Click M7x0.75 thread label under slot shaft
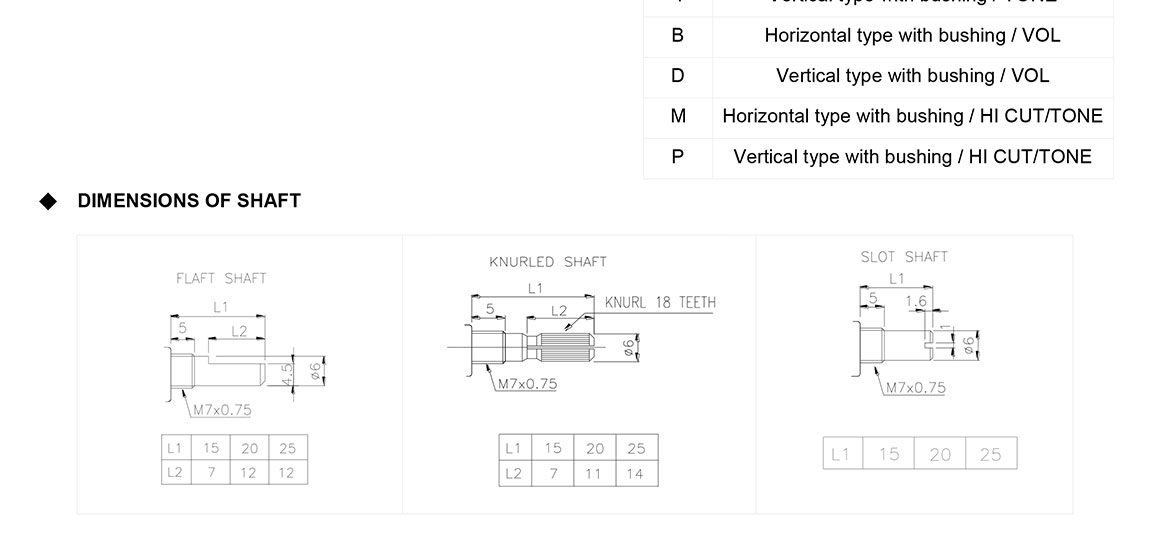The image size is (1150, 542). pos(915,388)
